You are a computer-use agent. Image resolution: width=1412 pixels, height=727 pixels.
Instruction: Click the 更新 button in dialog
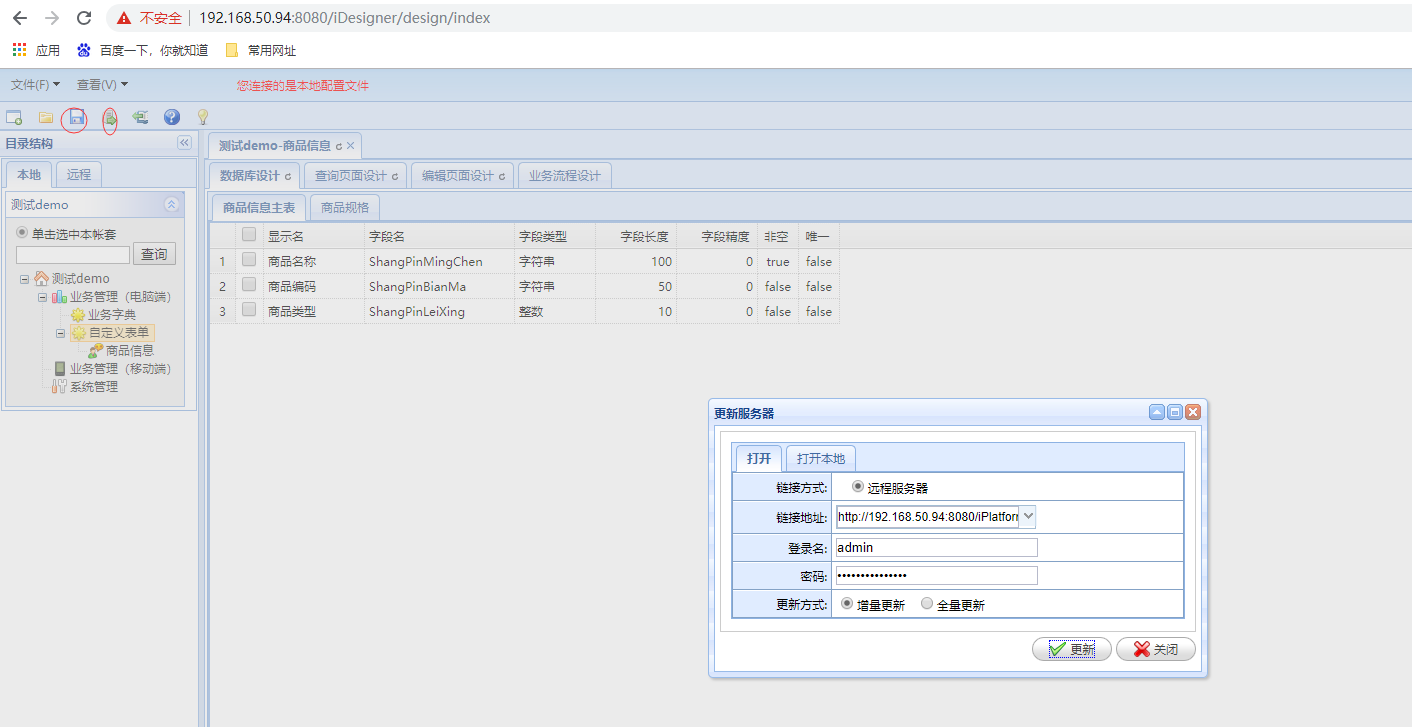[1072, 649]
